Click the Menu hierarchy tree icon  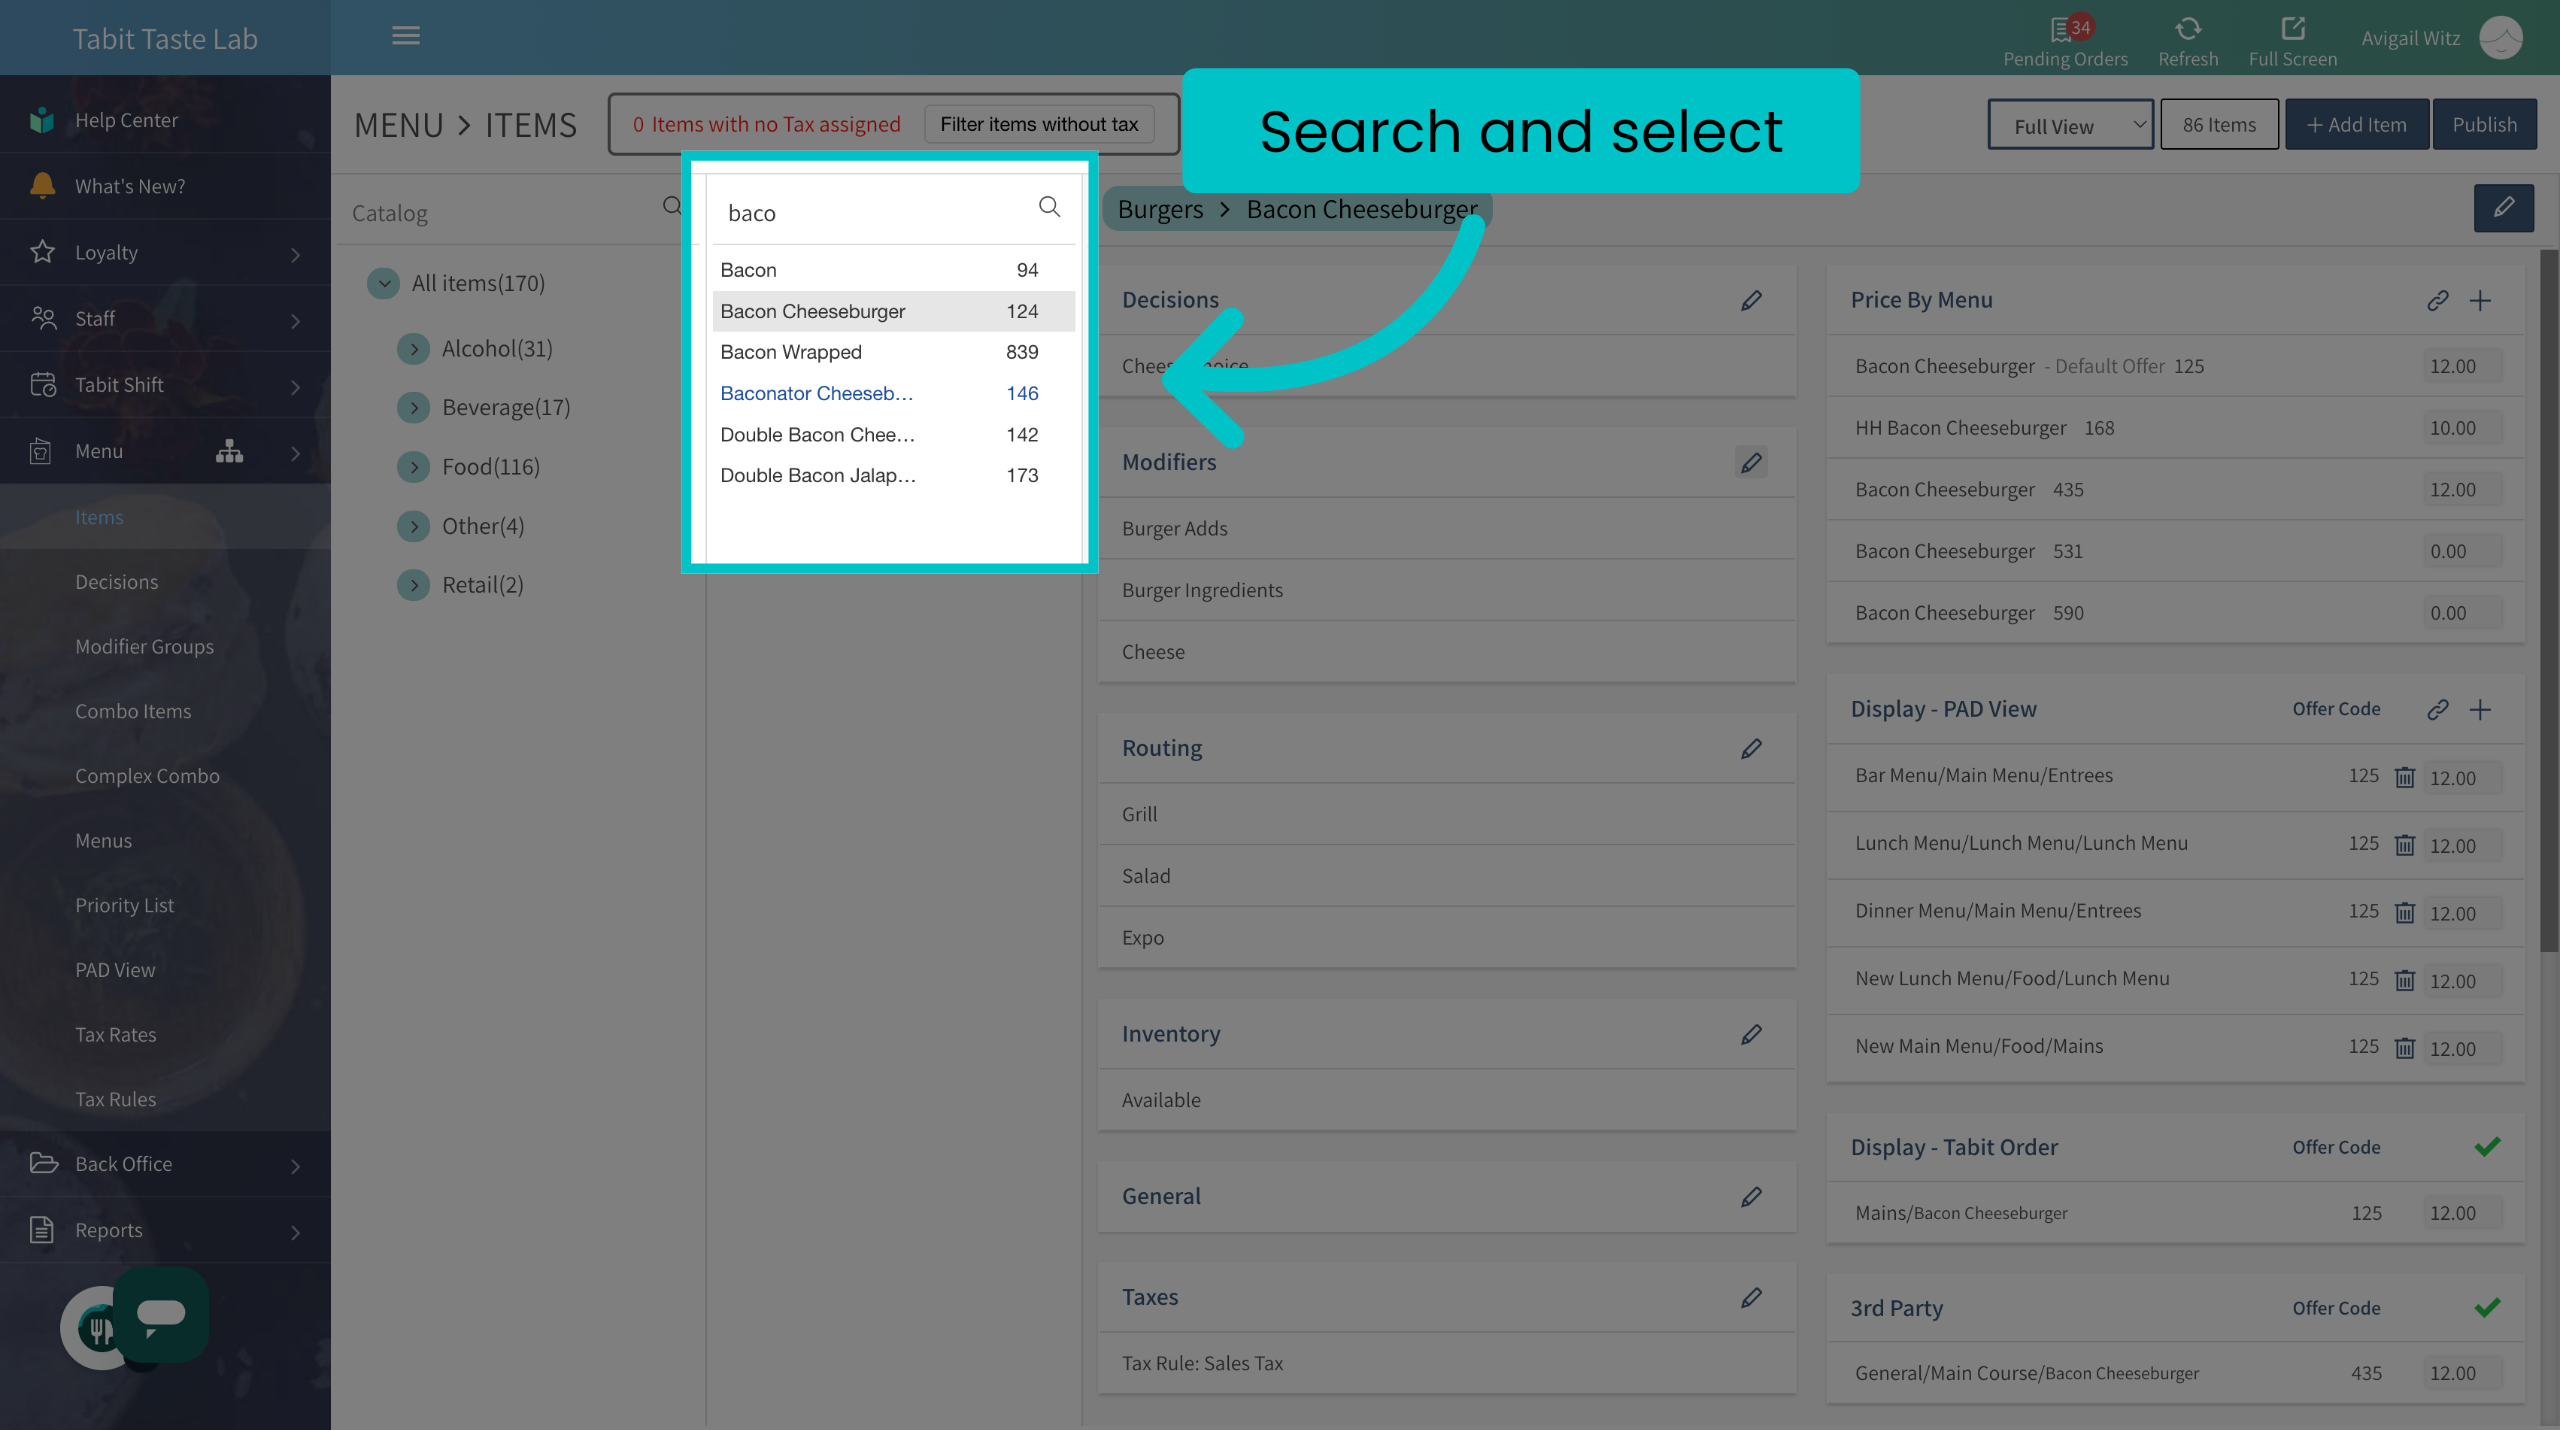point(229,451)
